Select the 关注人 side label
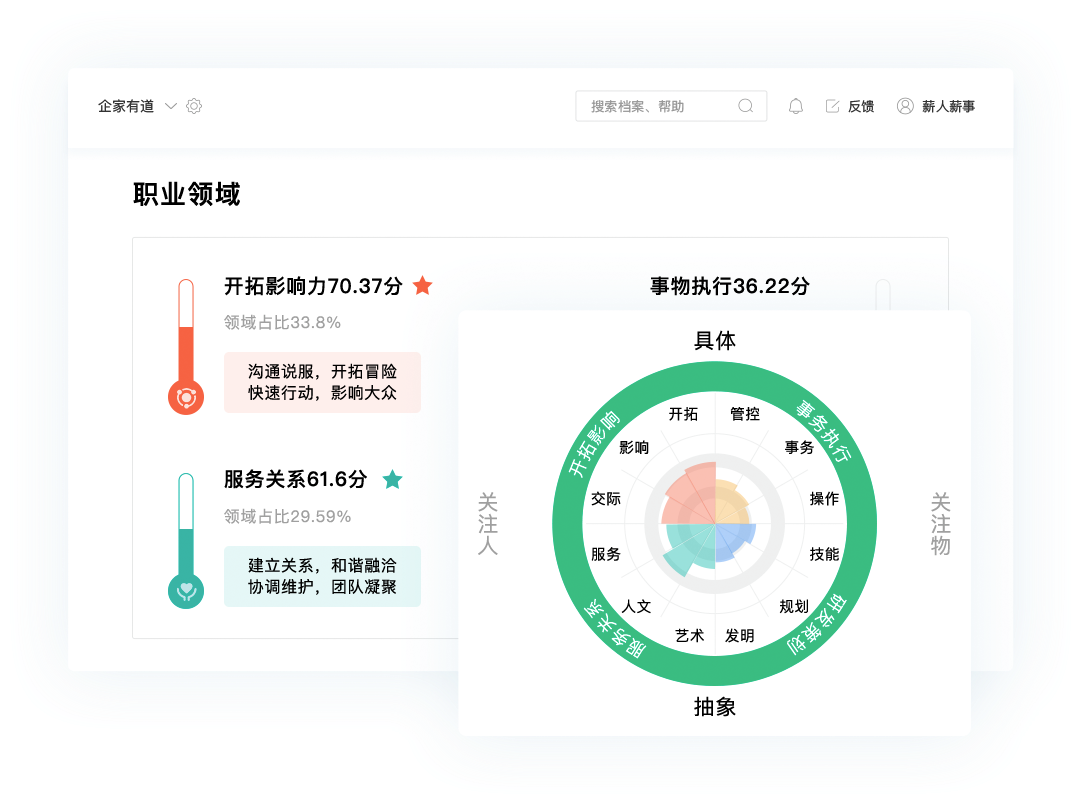Viewport: 1082px width, 804px height. tap(487, 524)
